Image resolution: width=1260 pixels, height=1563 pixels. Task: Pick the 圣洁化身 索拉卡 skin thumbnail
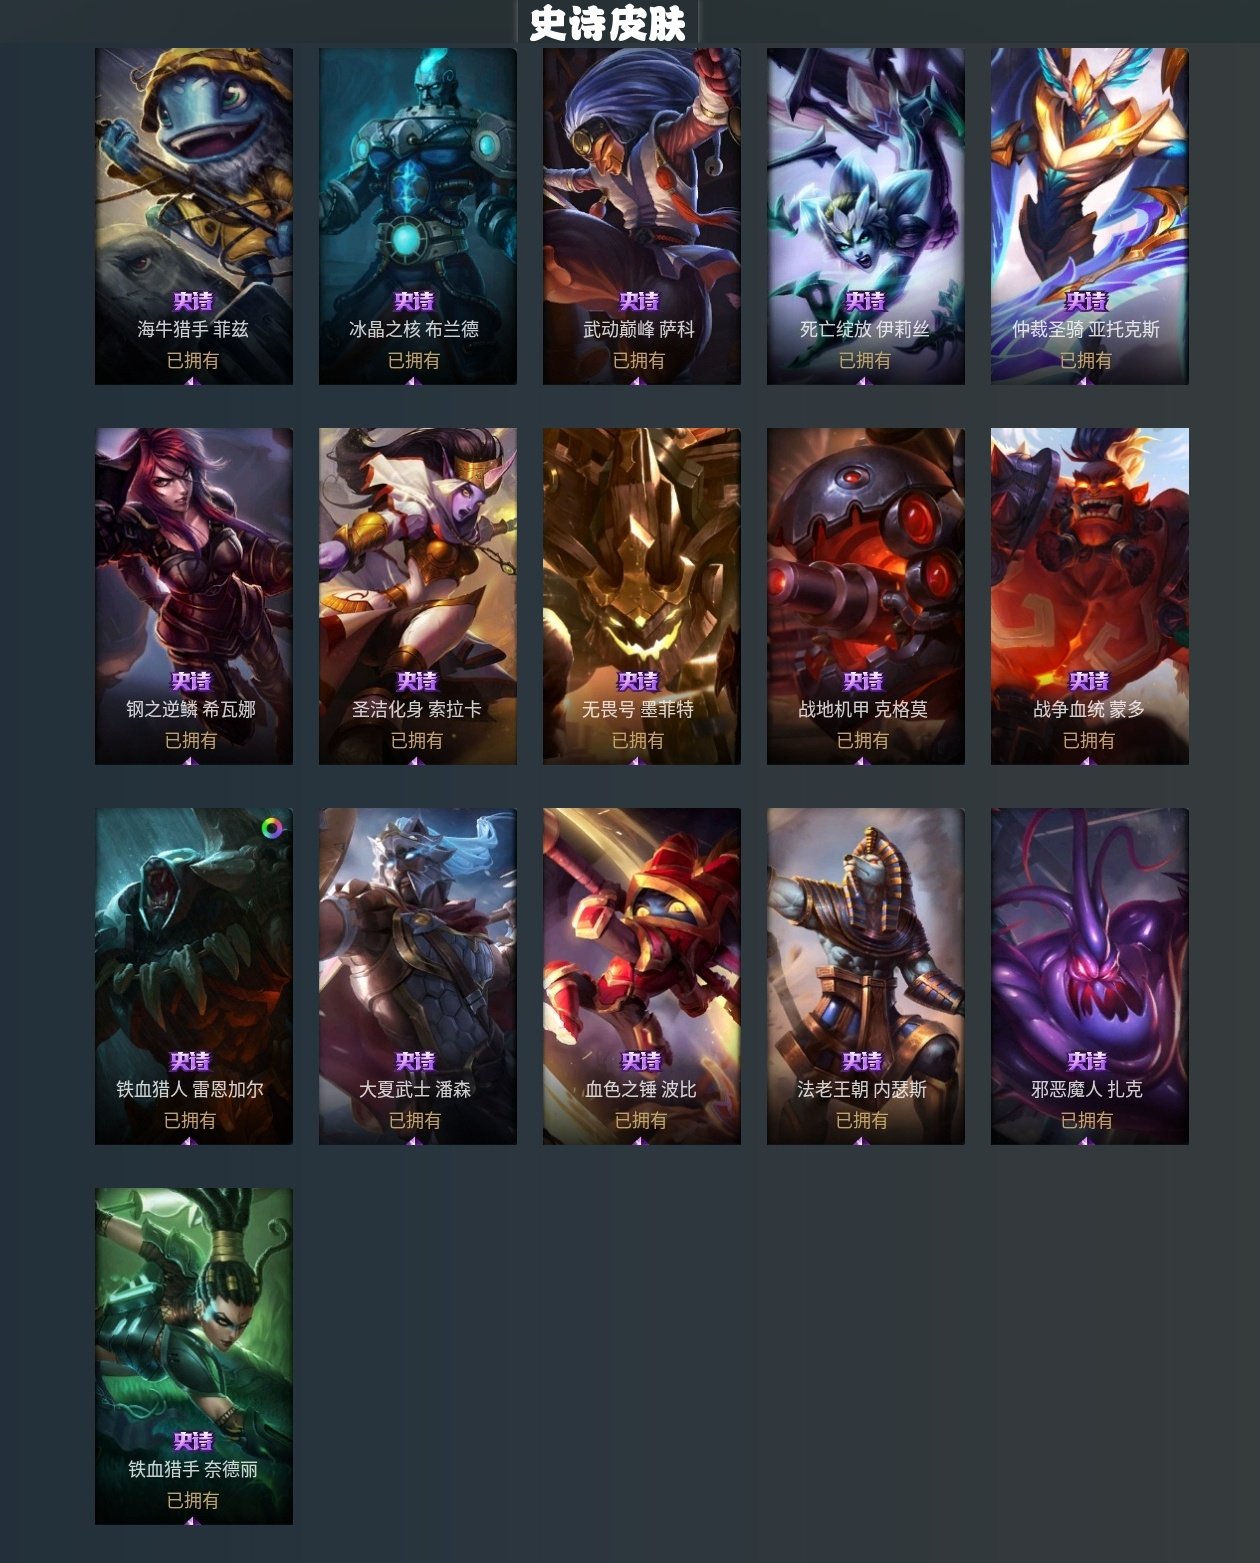(x=418, y=596)
